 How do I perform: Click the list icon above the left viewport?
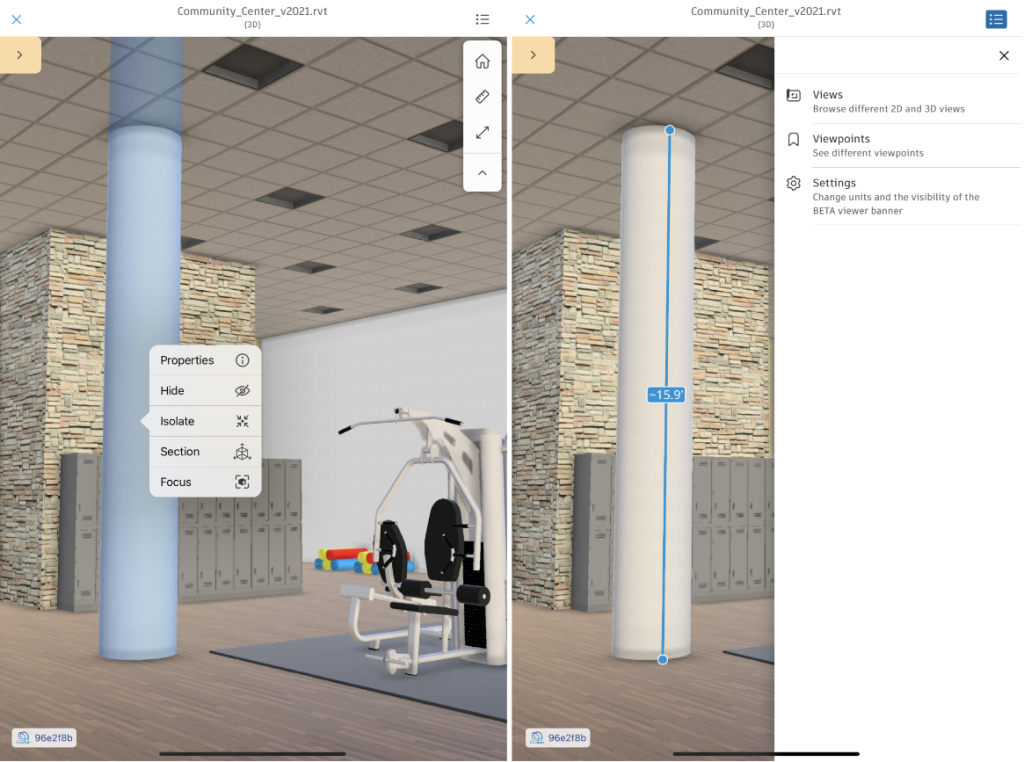point(482,19)
